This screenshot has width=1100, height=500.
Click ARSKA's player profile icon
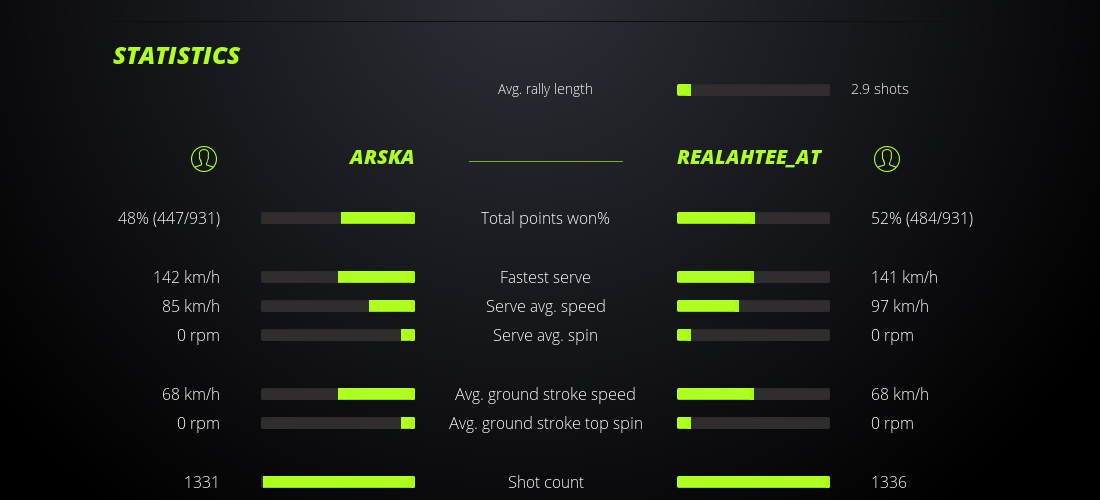tap(204, 158)
